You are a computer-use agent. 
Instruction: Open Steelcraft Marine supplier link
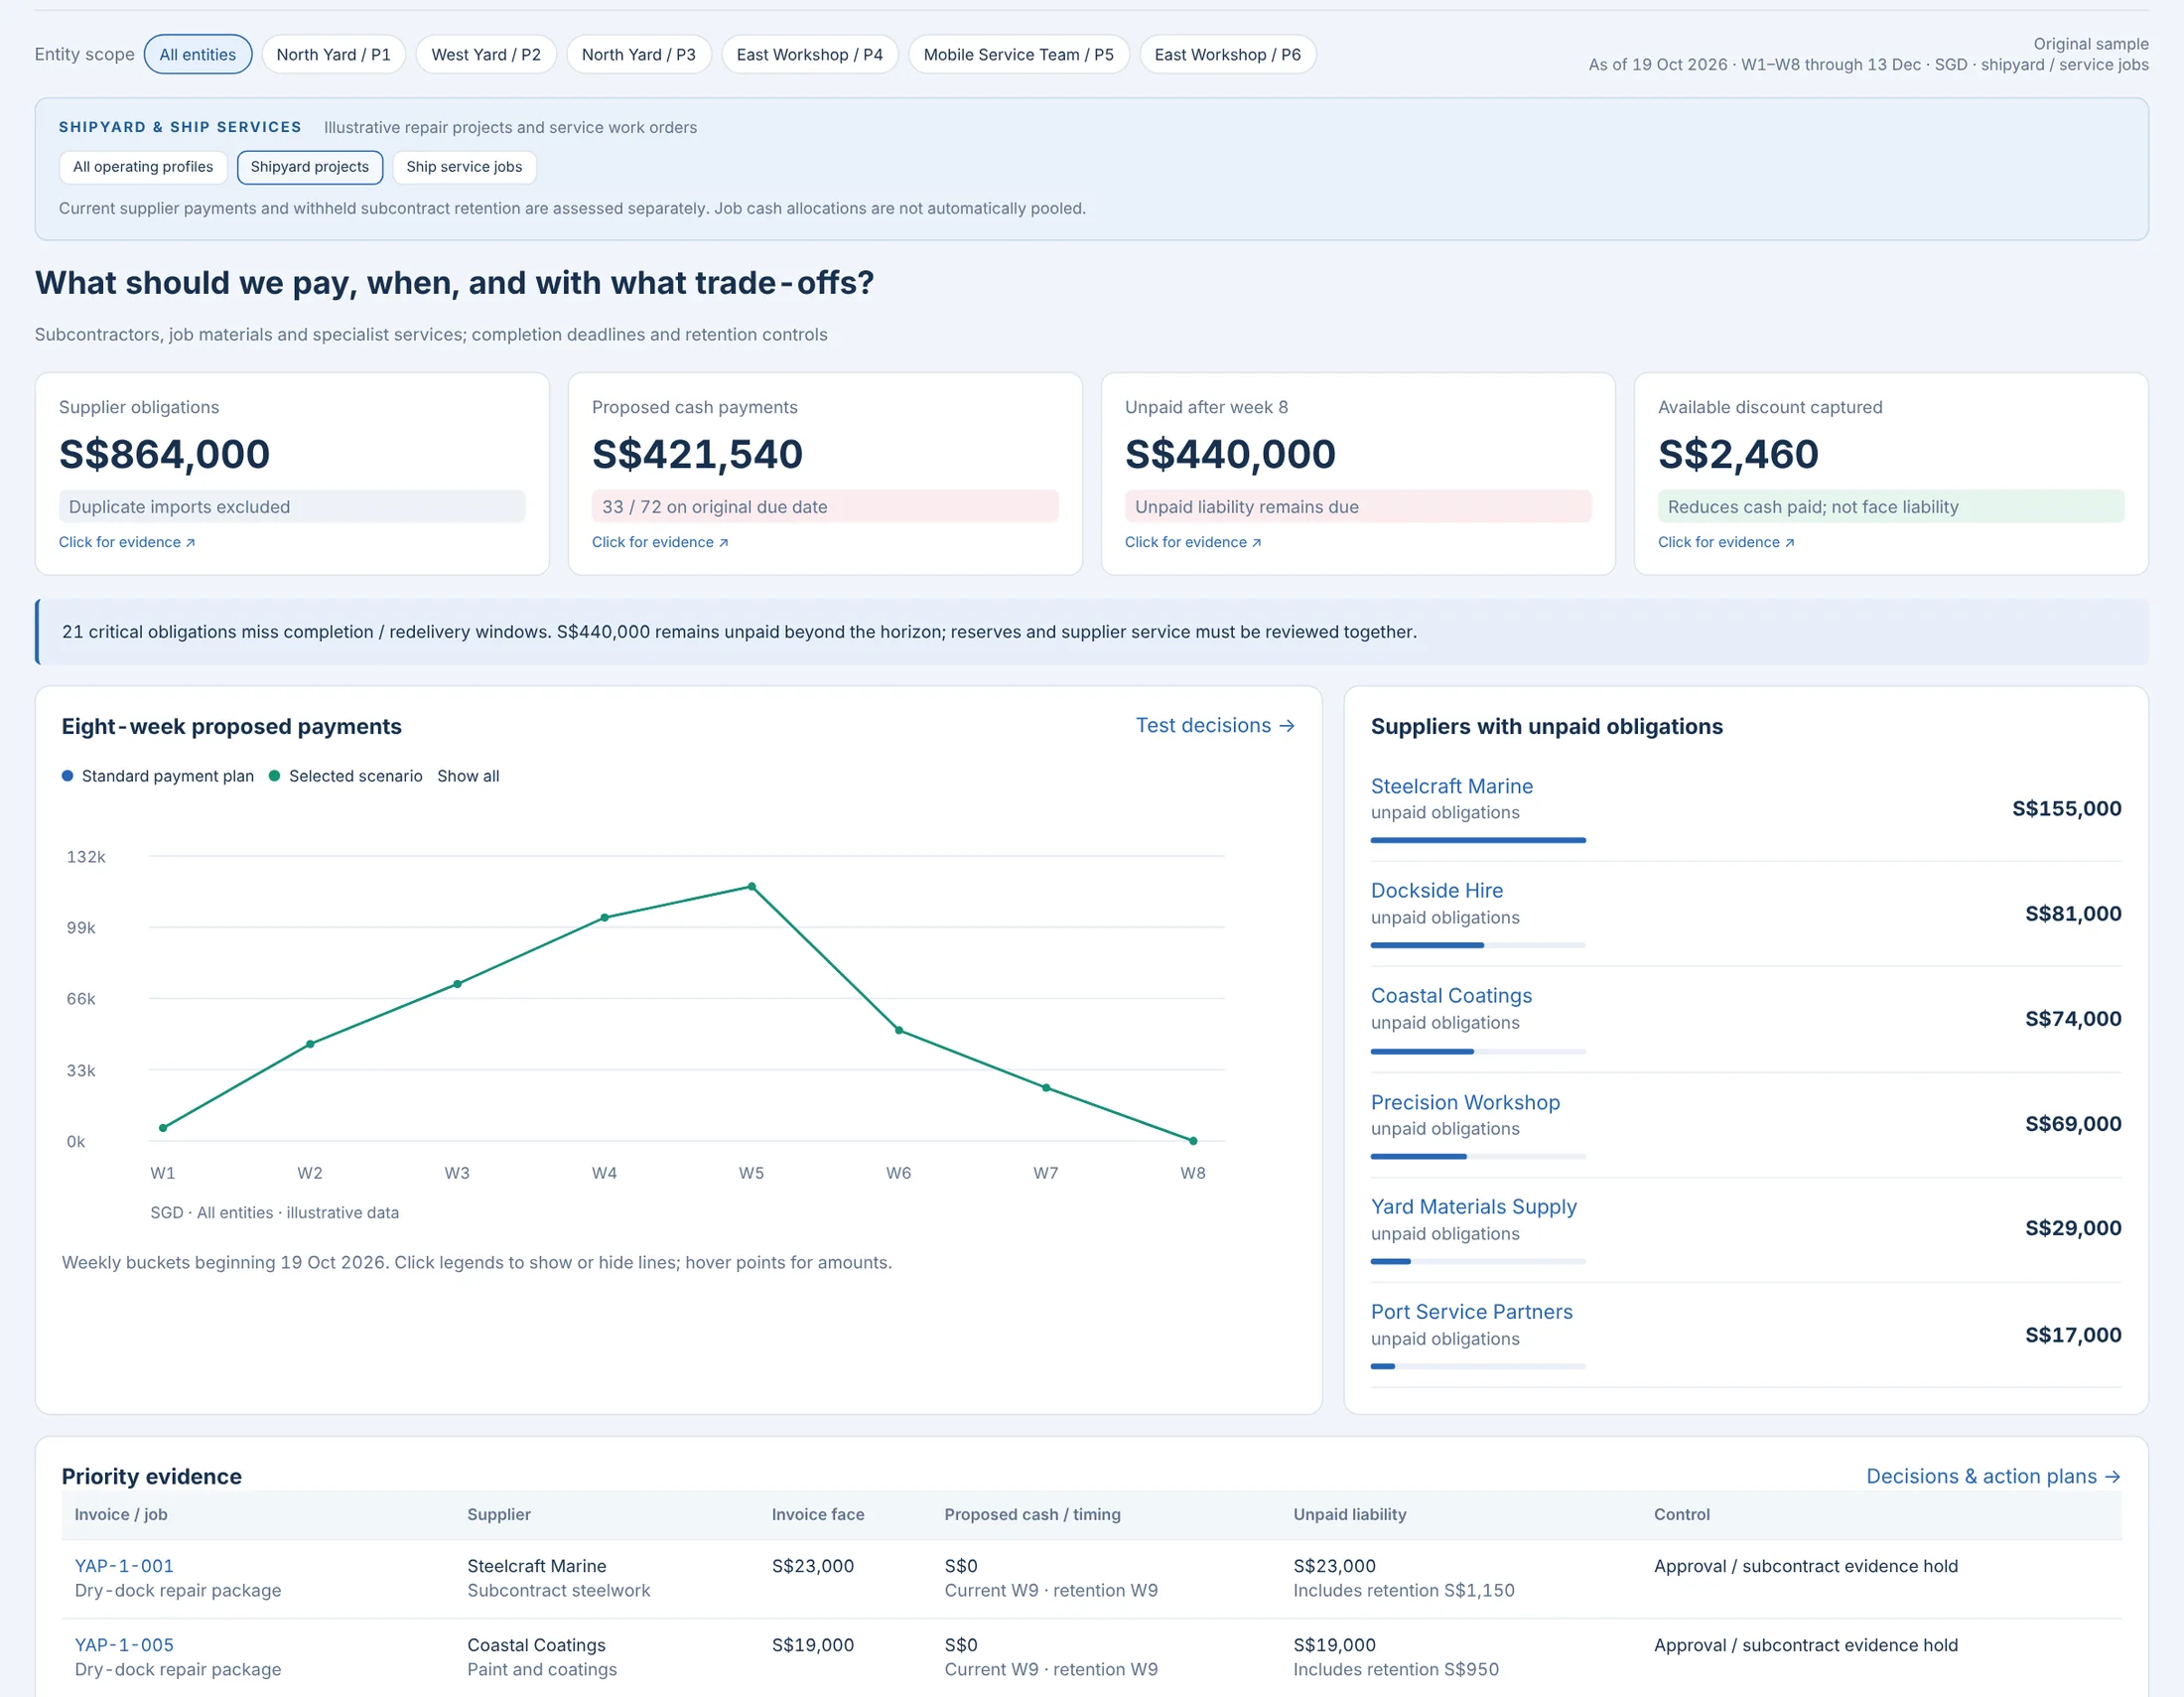coord(1451,786)
